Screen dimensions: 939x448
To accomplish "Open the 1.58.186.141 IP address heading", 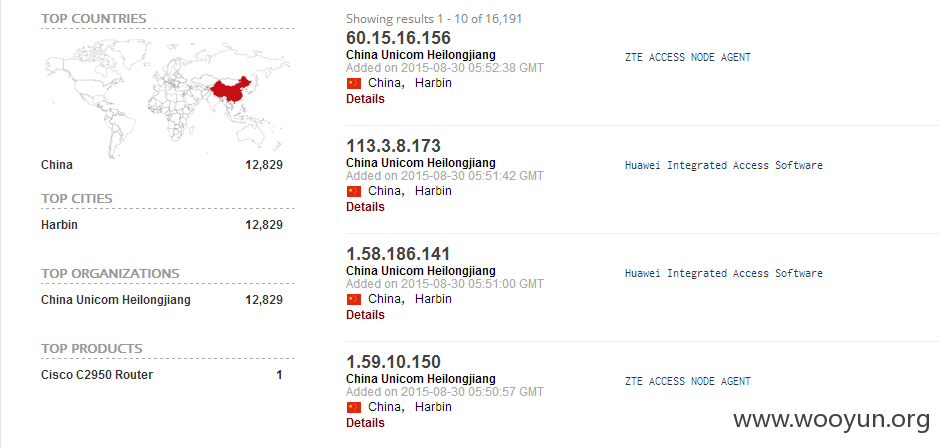I will pos(398,254).
